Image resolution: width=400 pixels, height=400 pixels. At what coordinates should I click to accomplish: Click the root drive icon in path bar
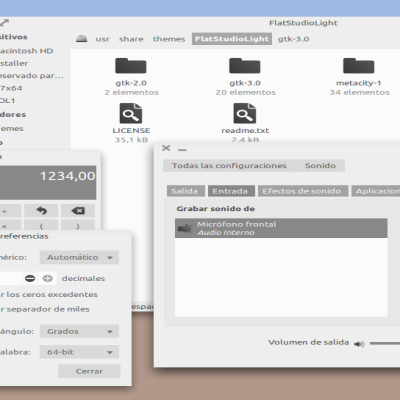point(82,39)
